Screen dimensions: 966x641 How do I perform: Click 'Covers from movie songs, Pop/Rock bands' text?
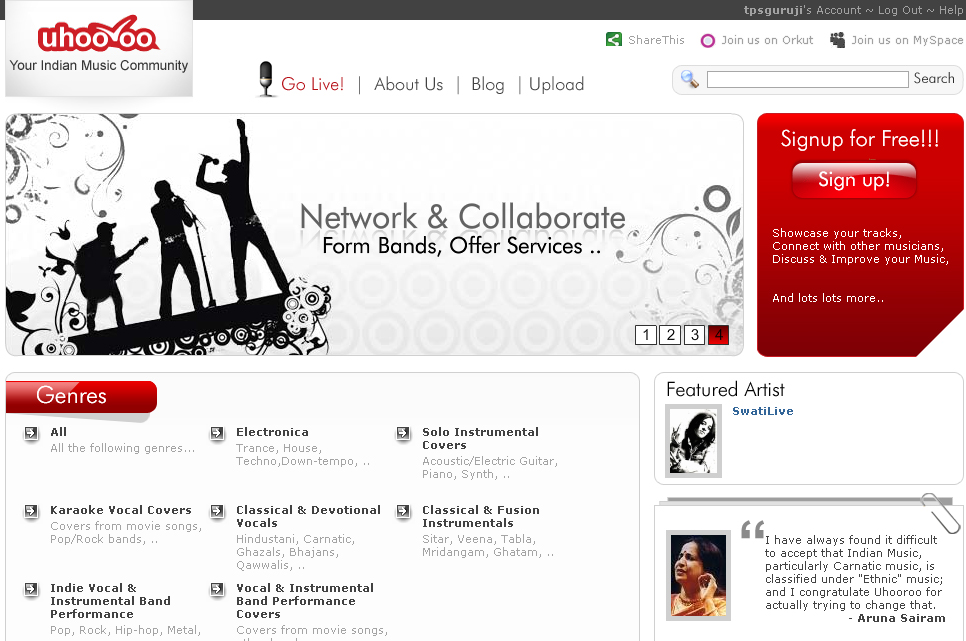126,533
